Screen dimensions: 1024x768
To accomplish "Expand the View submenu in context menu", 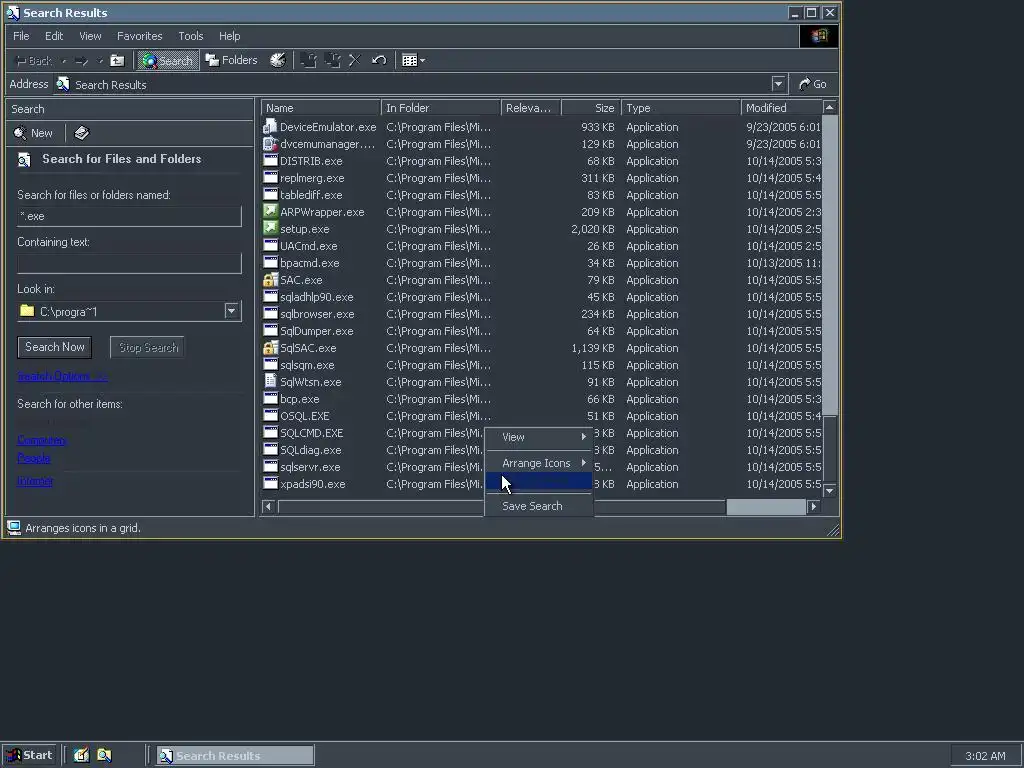I will tap(539, 437).
